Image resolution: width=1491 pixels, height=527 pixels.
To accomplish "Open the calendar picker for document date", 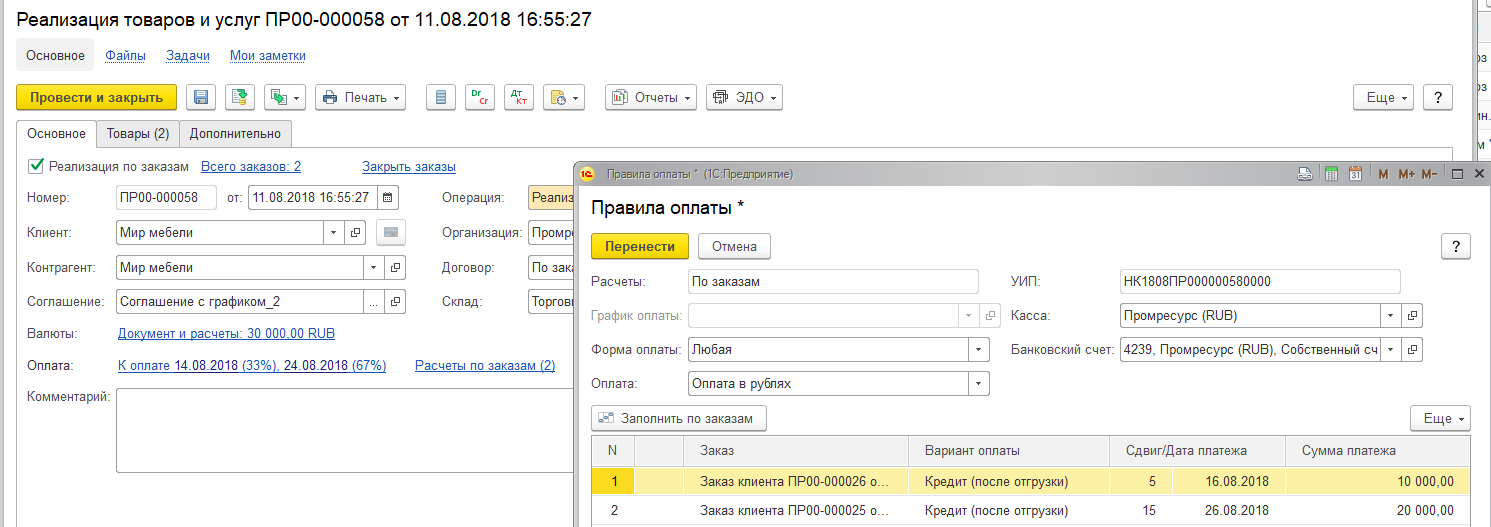I will pyautogui.click(x=388, y=197).
